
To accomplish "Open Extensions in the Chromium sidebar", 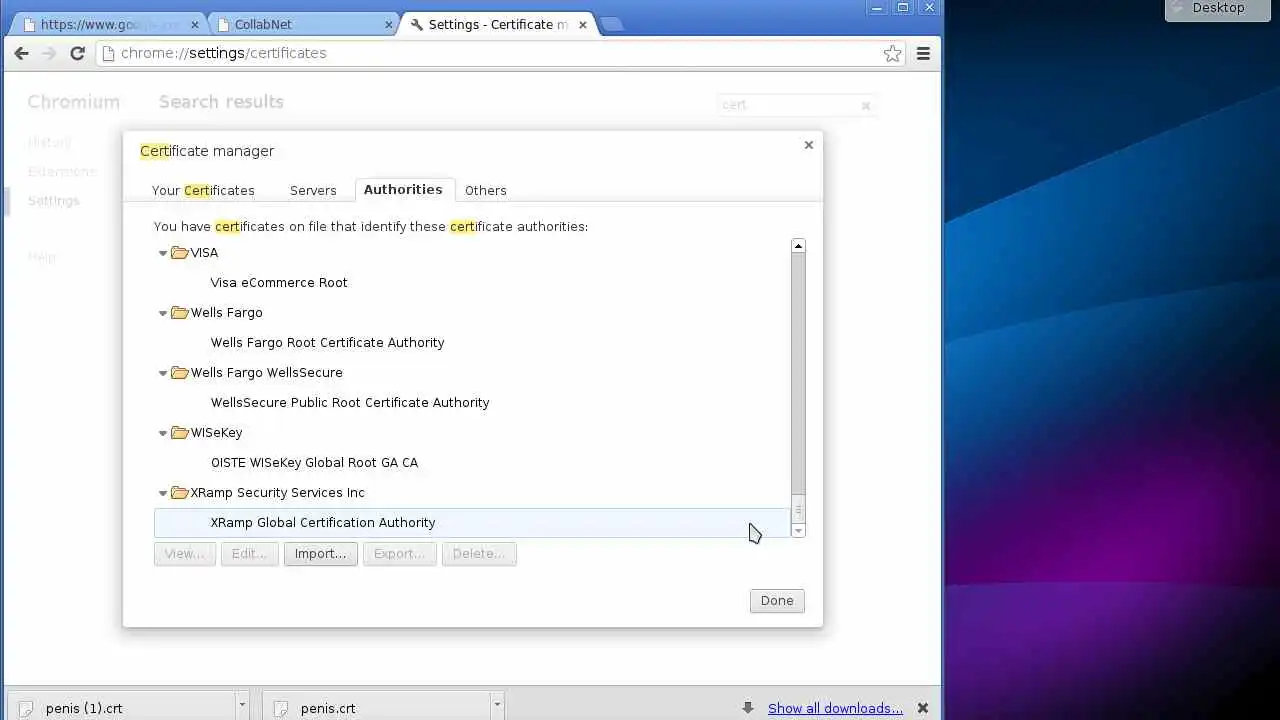I will (61, 171).
